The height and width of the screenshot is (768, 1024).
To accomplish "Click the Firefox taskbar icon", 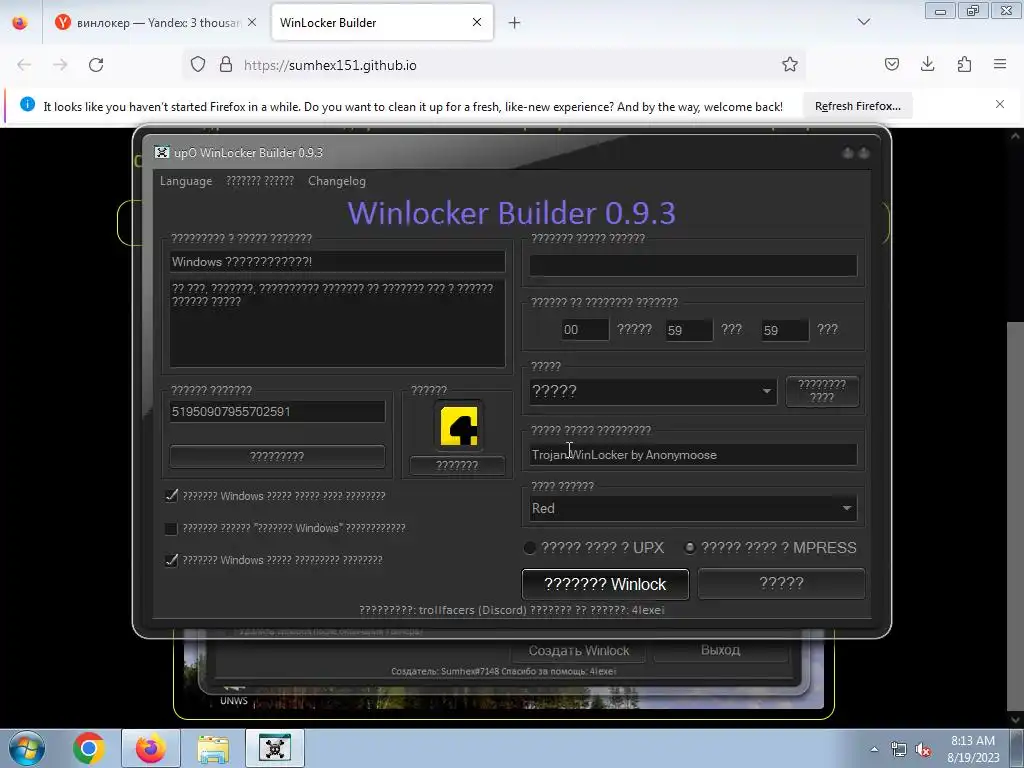I will (x=151, y=748).
